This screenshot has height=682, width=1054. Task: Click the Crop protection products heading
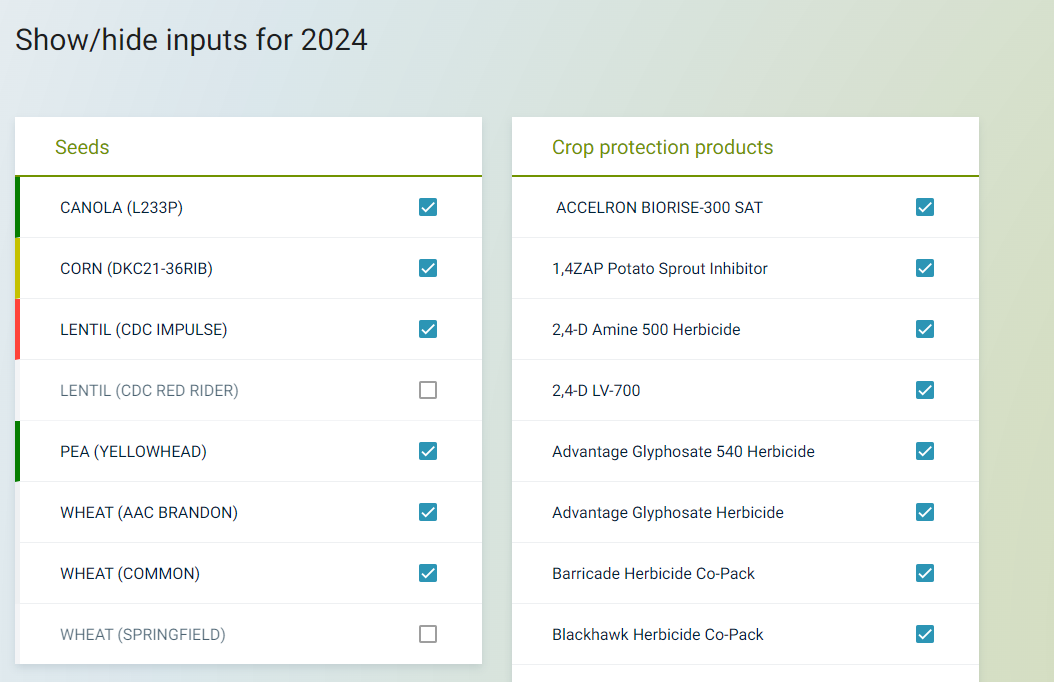(662, 147)
